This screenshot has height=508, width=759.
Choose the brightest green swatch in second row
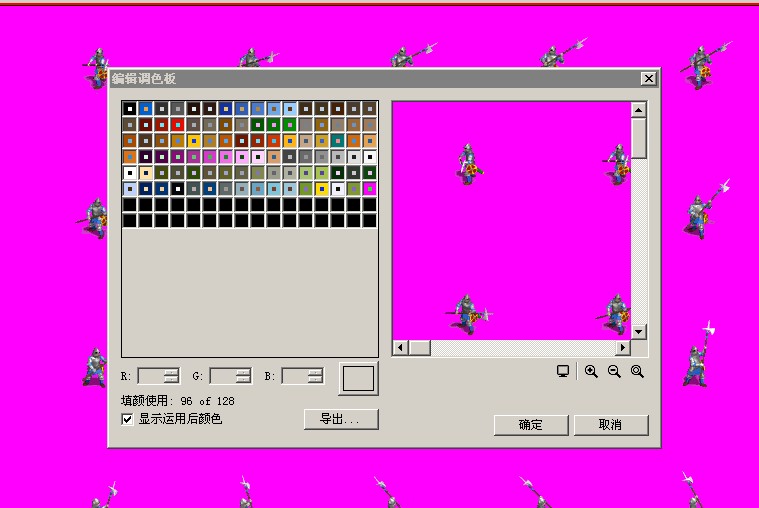[290, 125]
